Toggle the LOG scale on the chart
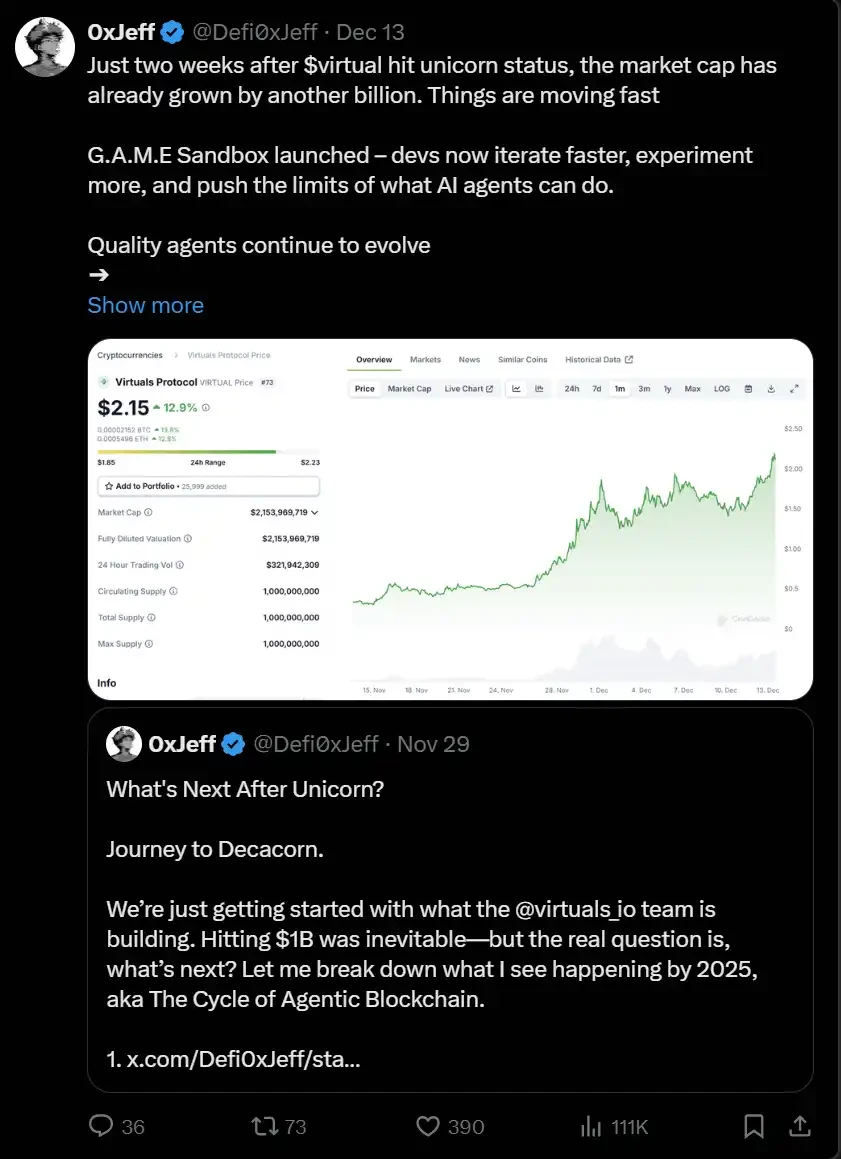Image resolution: width=841 pixels, height=1159 pixels. pyautogui.click(x=721, y=389)
